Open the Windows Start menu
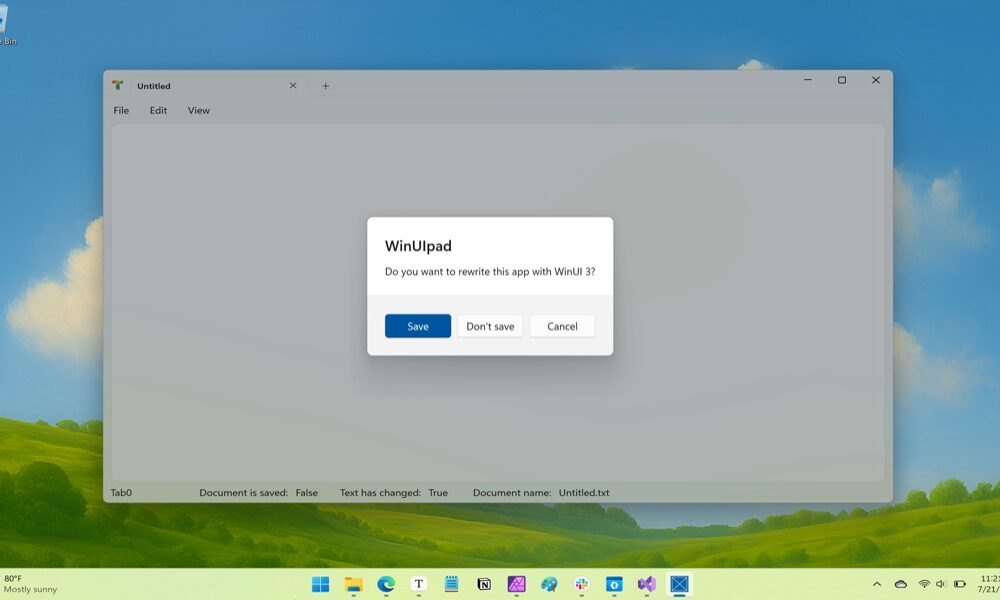This screenshot has width=1000, height=600. tap(320, 583)
